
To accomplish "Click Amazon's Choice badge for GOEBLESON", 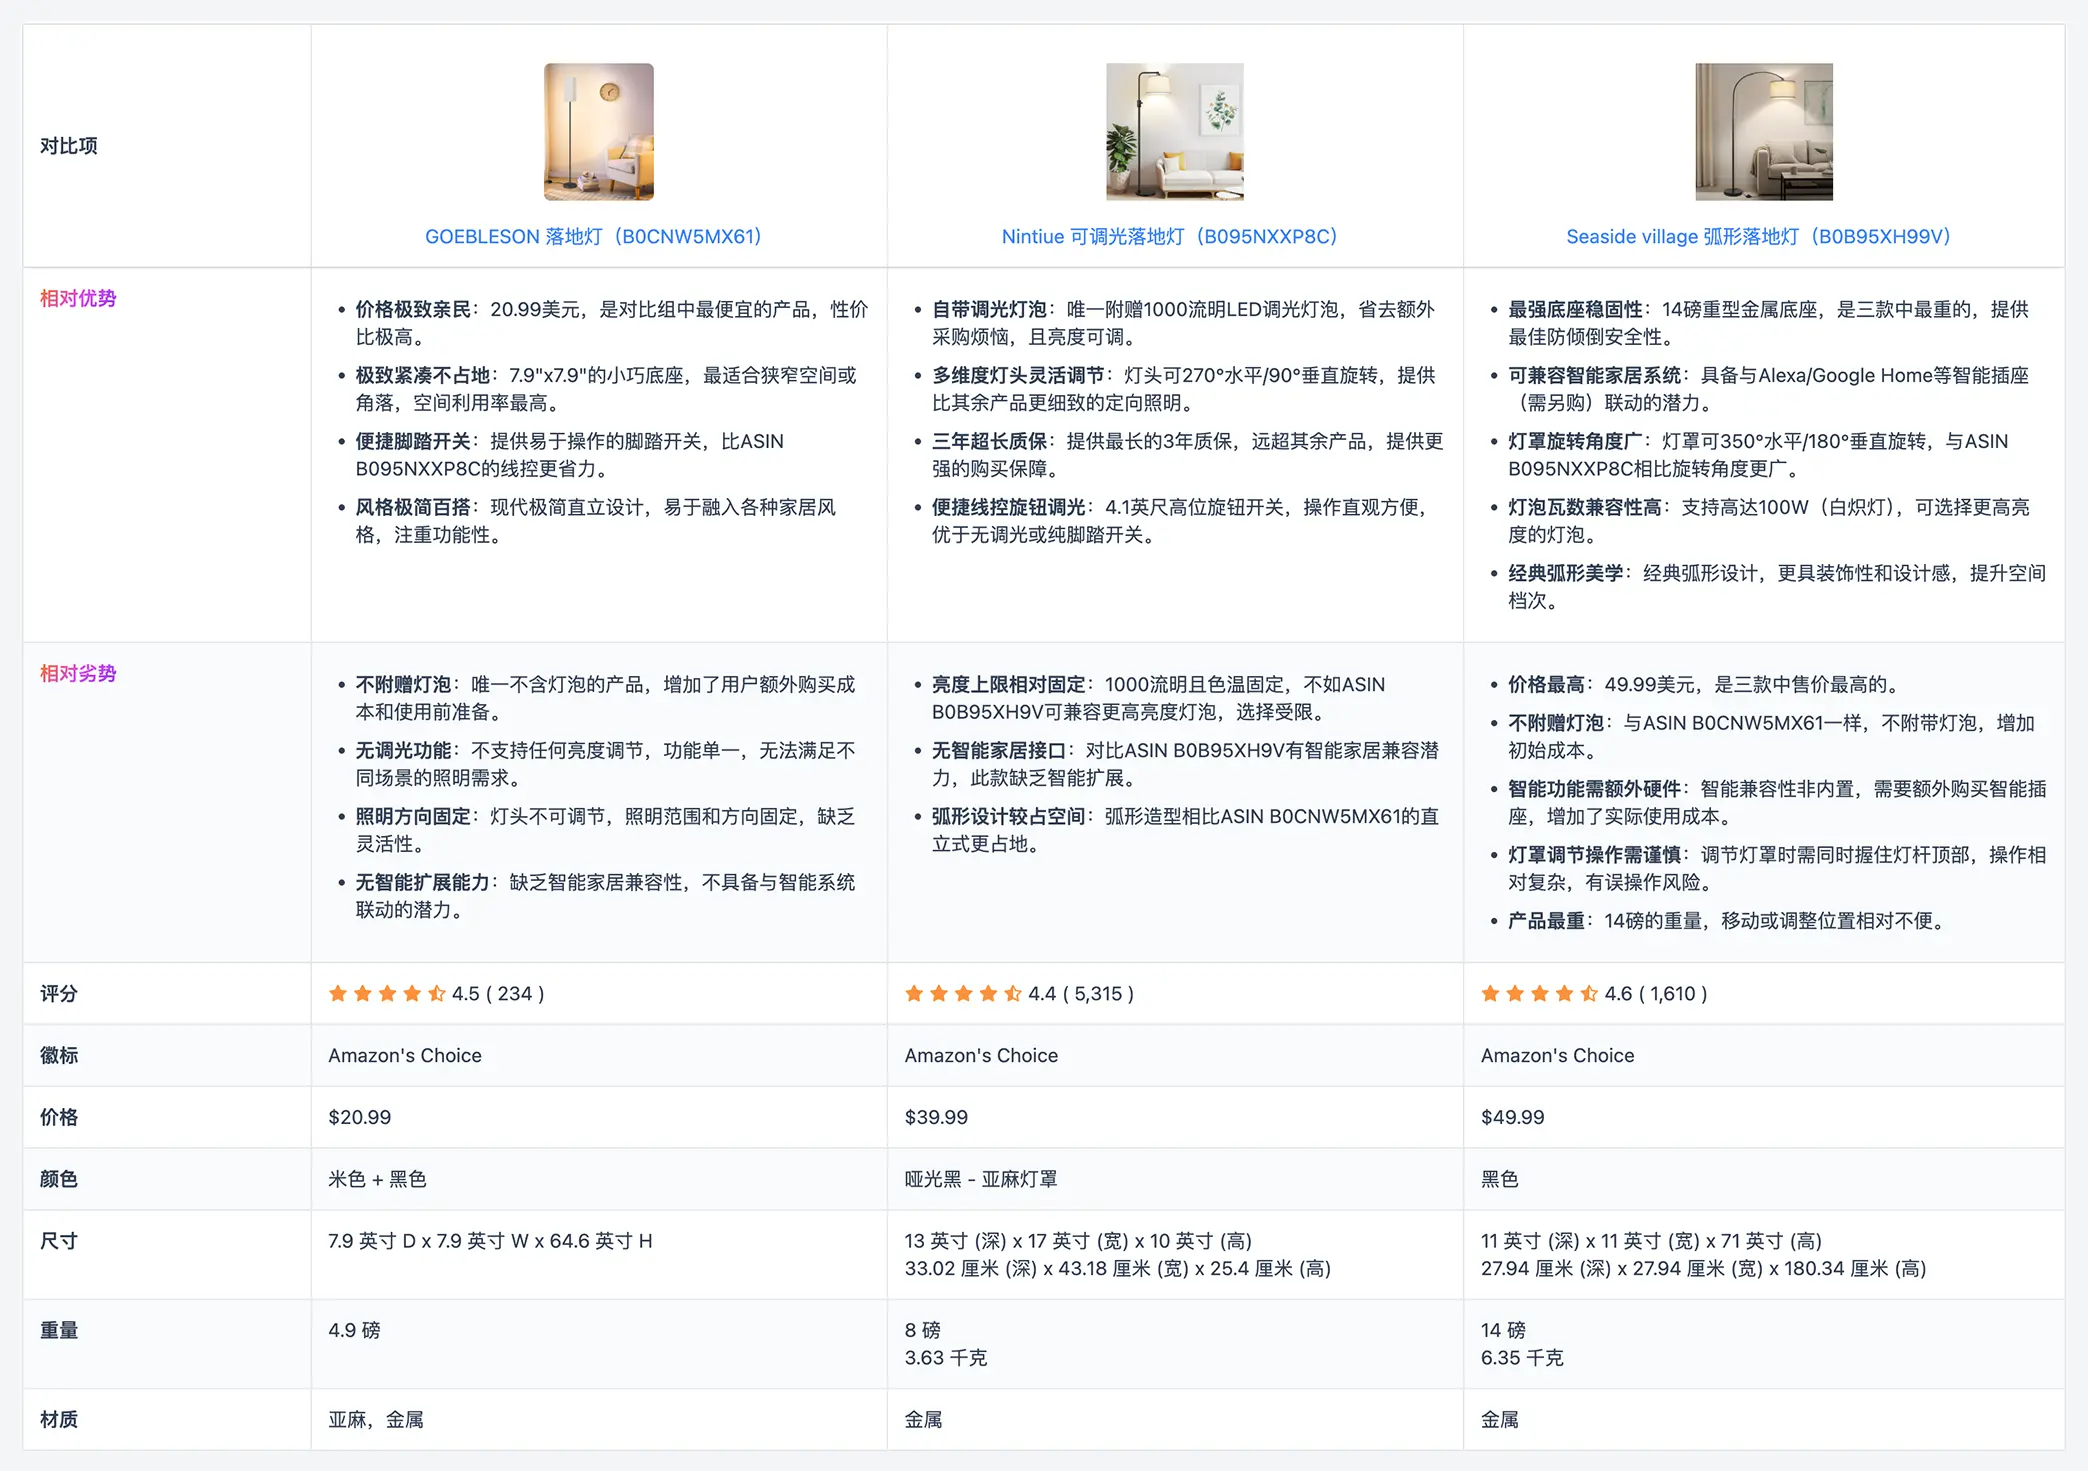I will point(405,1056).
